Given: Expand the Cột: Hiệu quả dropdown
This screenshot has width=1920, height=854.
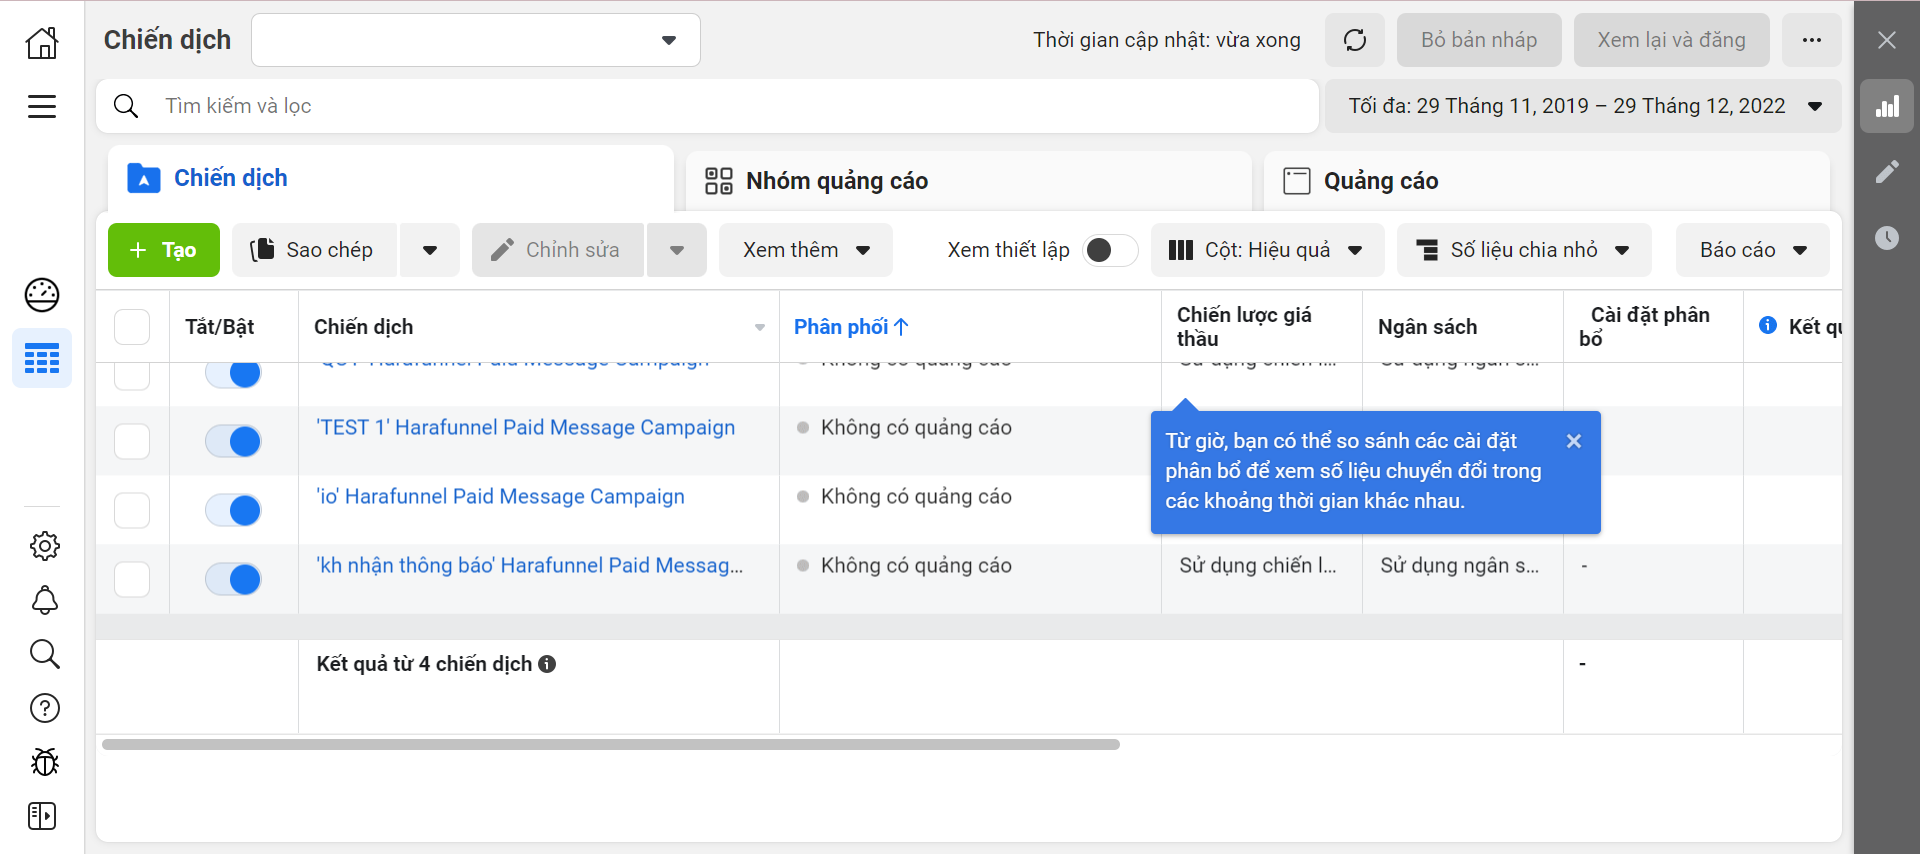Looking at the screenshot, I should click(x=1267, y=250).
